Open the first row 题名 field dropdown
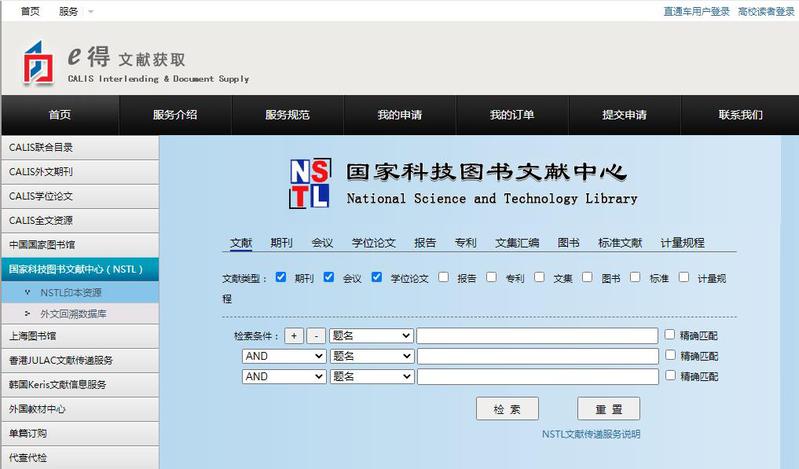This screenshot has height=469, width=799. tap(372, 336)
